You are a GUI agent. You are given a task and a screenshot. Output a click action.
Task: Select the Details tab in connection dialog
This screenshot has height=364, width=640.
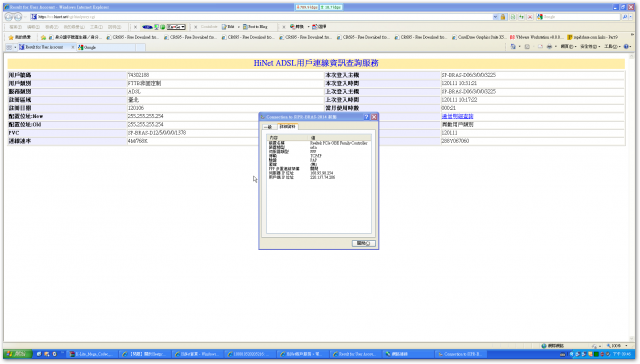288,127
